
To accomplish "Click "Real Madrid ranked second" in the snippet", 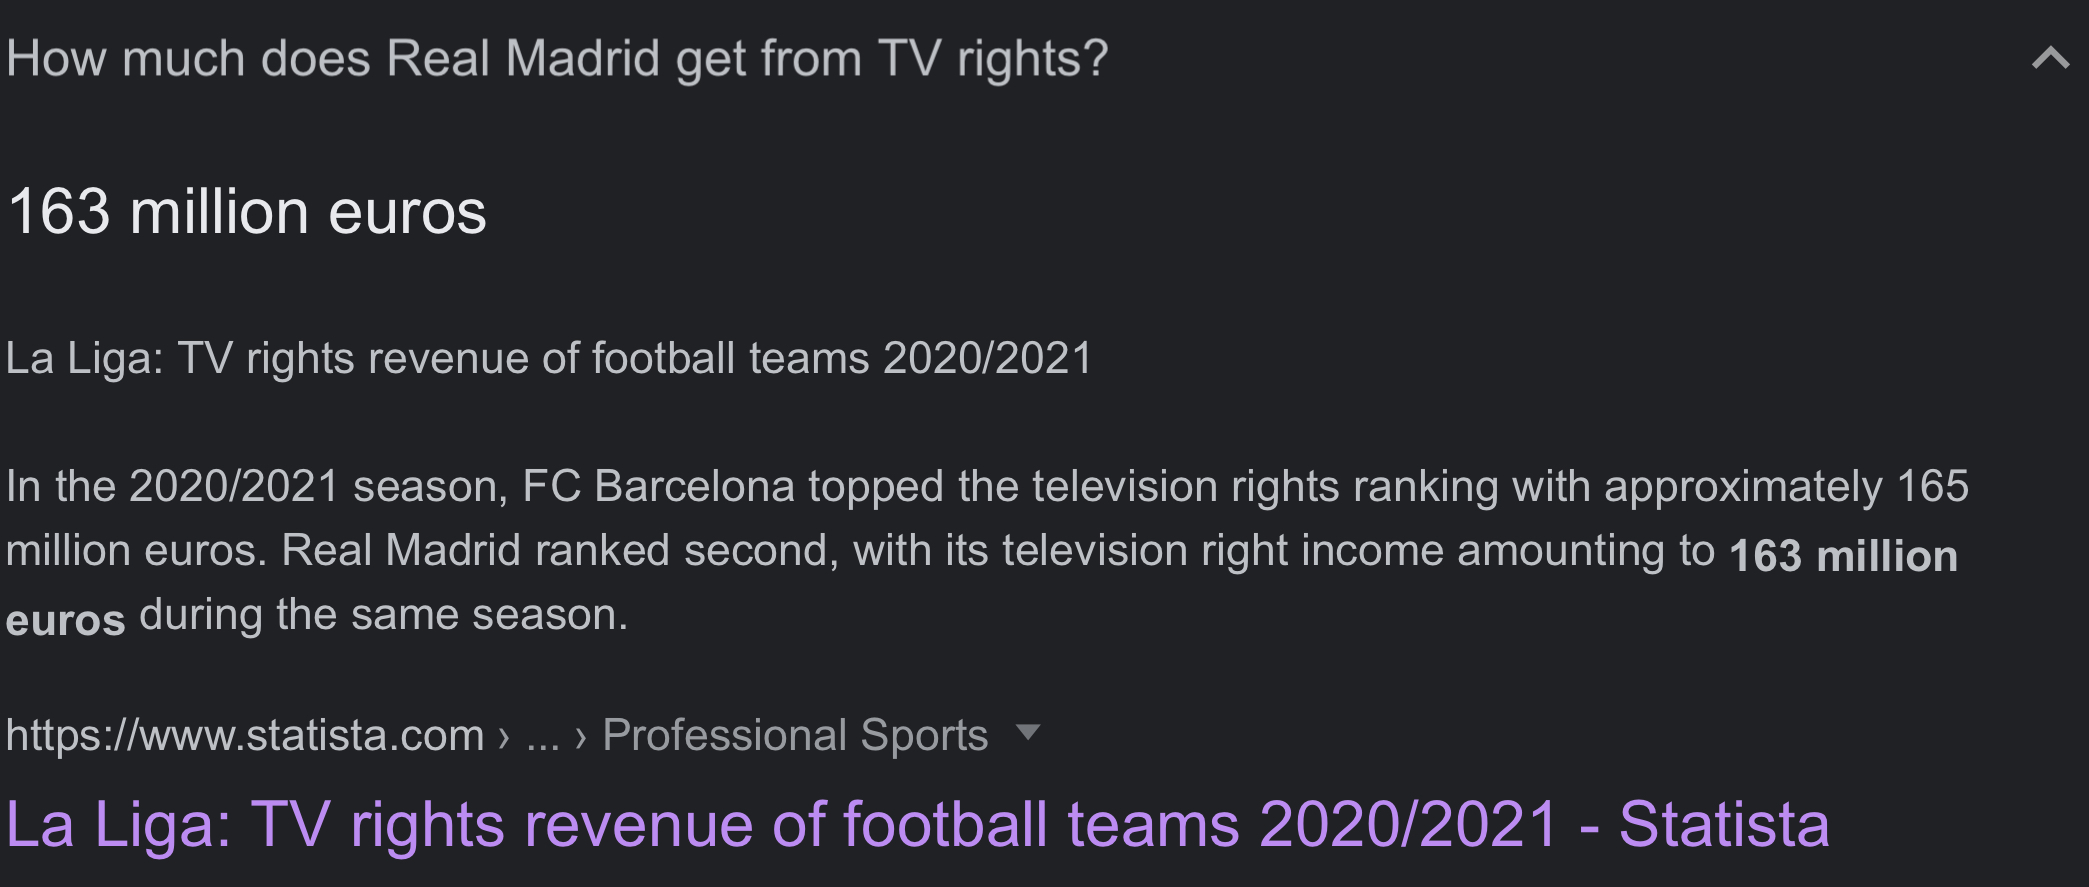I will (x=555, y=551).
